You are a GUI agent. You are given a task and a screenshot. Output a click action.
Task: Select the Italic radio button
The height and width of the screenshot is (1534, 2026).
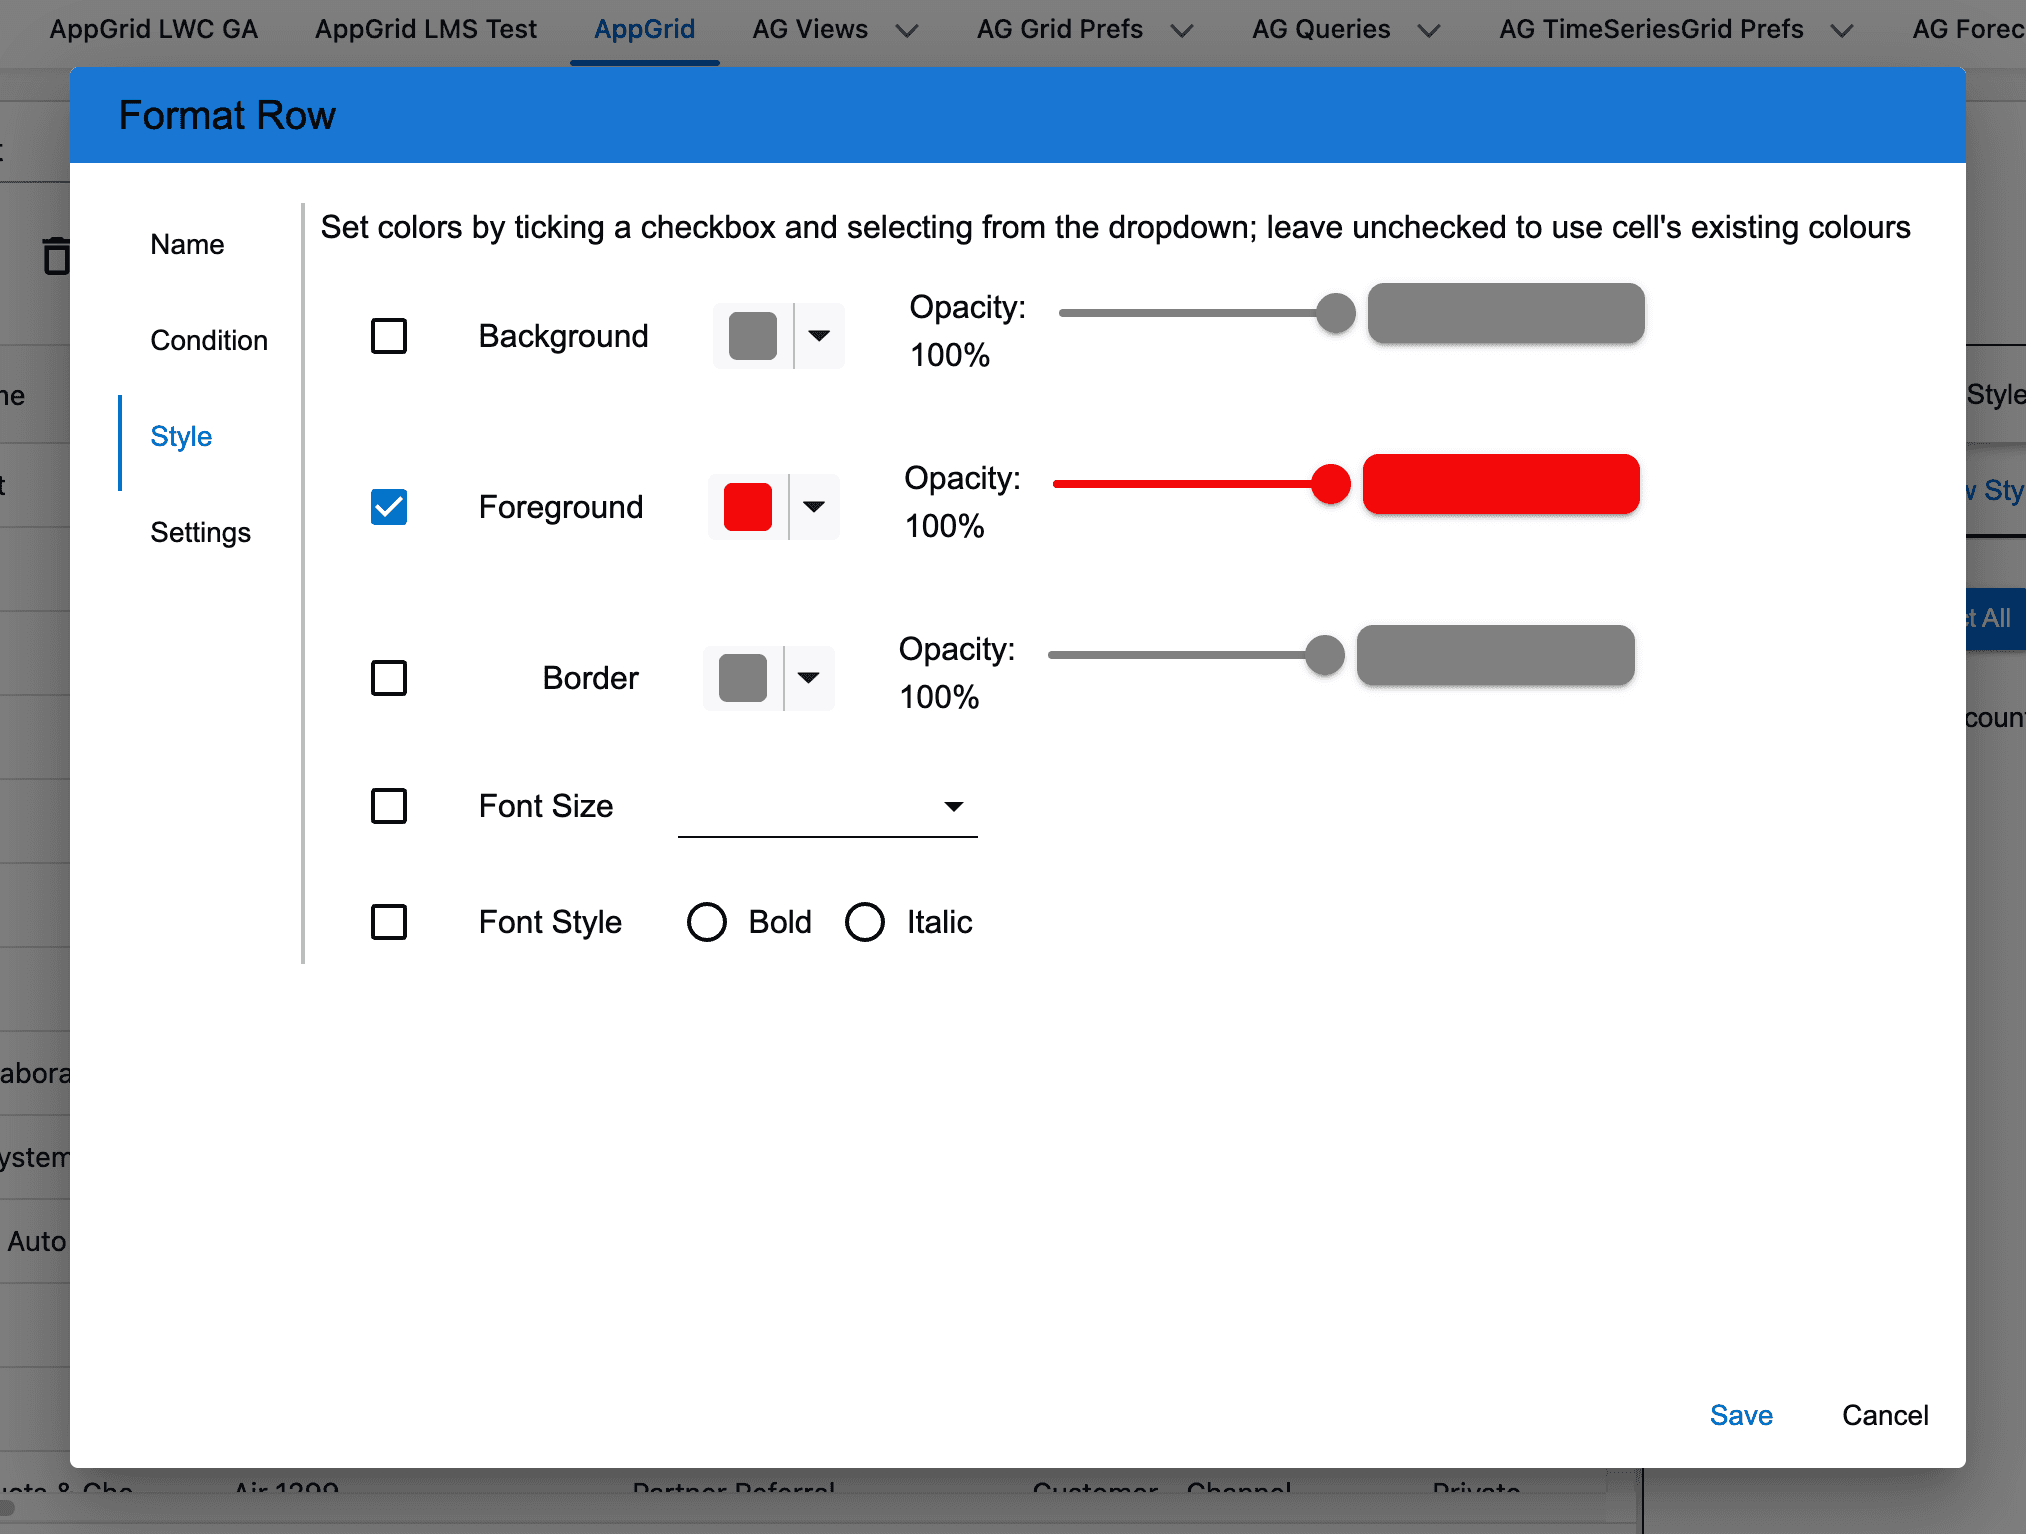point(865,922)
